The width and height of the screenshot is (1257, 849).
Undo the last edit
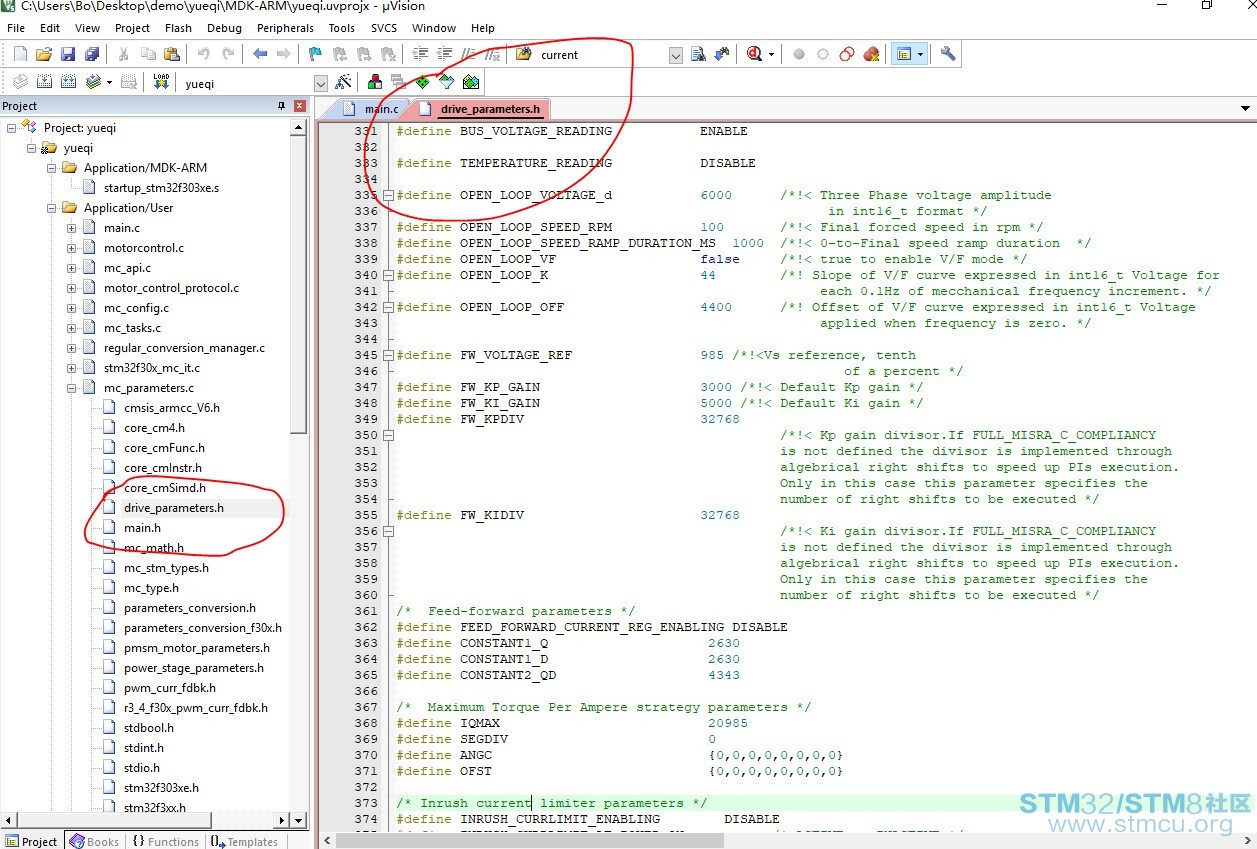pos(204,54)
